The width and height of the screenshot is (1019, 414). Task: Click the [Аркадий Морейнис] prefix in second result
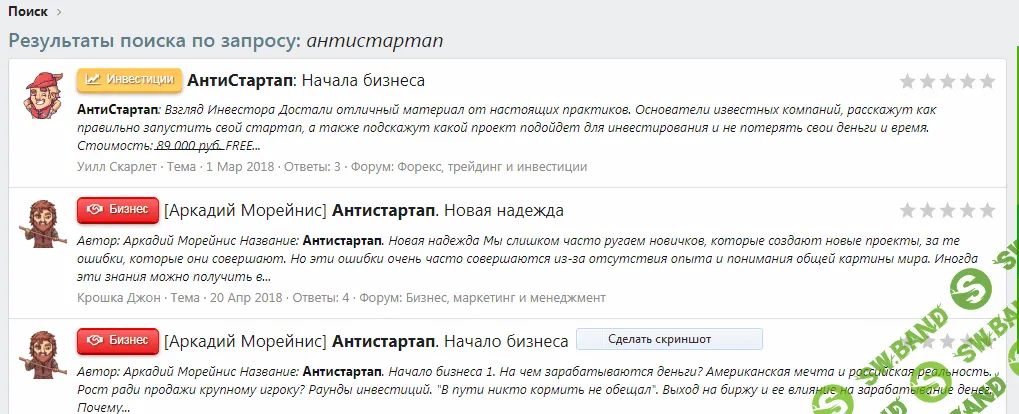[x=245, y=211]
